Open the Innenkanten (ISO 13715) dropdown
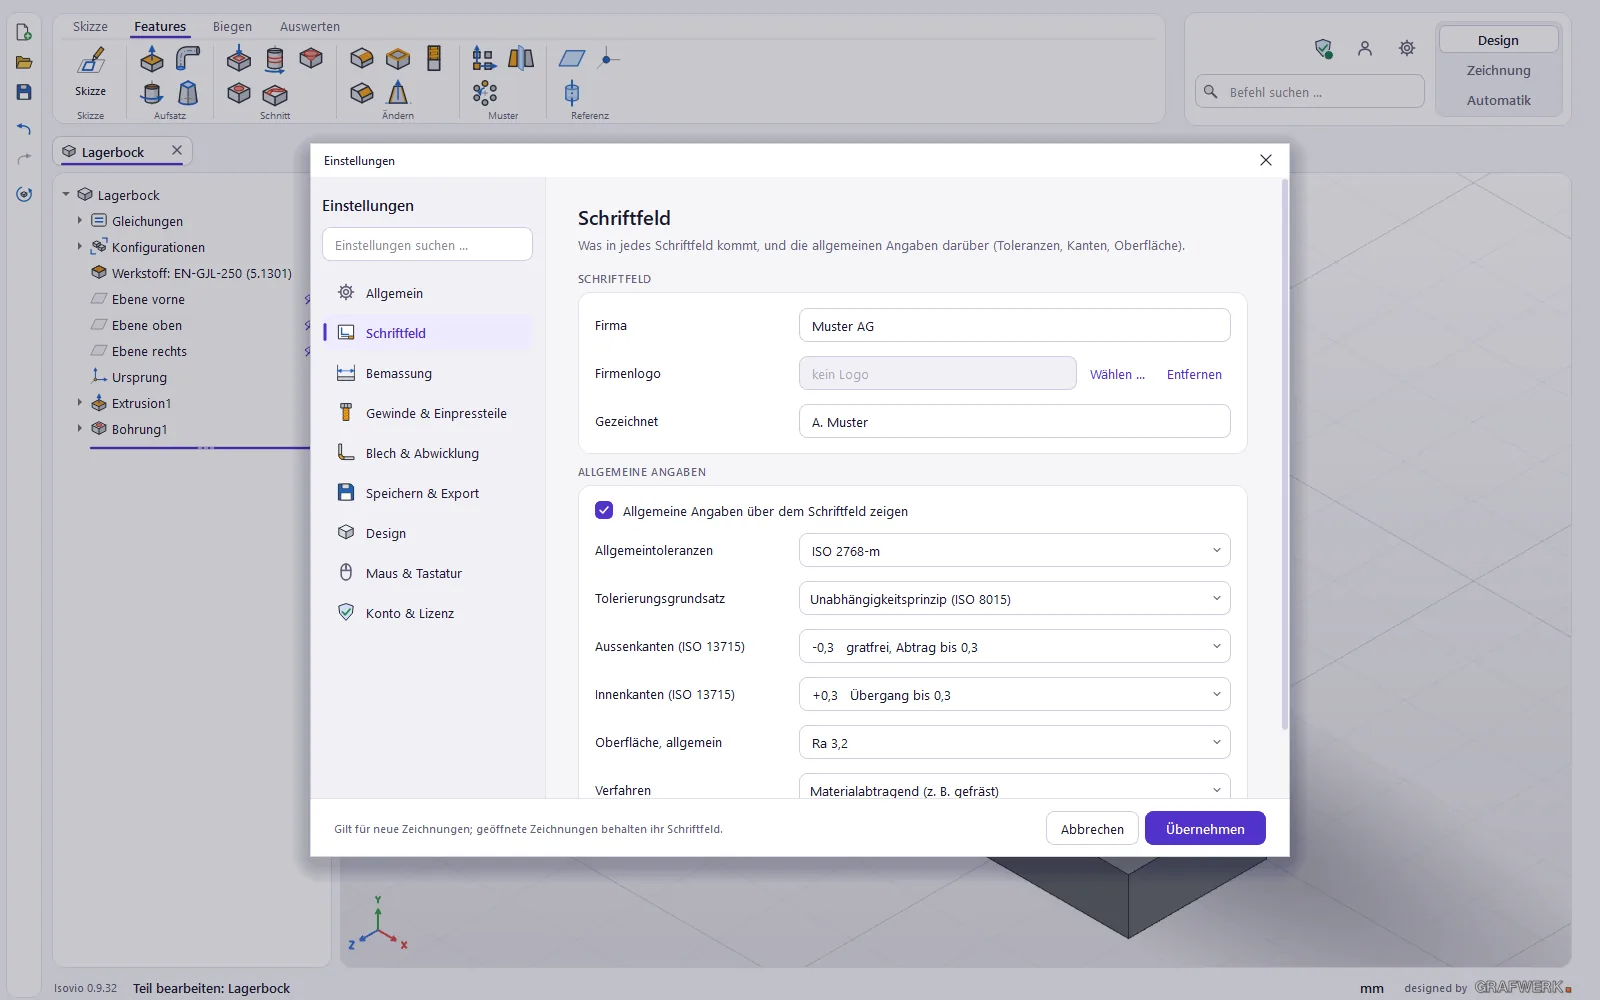Image resolution: width=1600 pixels, height=1000 pixels. (x=1014, y=694)
